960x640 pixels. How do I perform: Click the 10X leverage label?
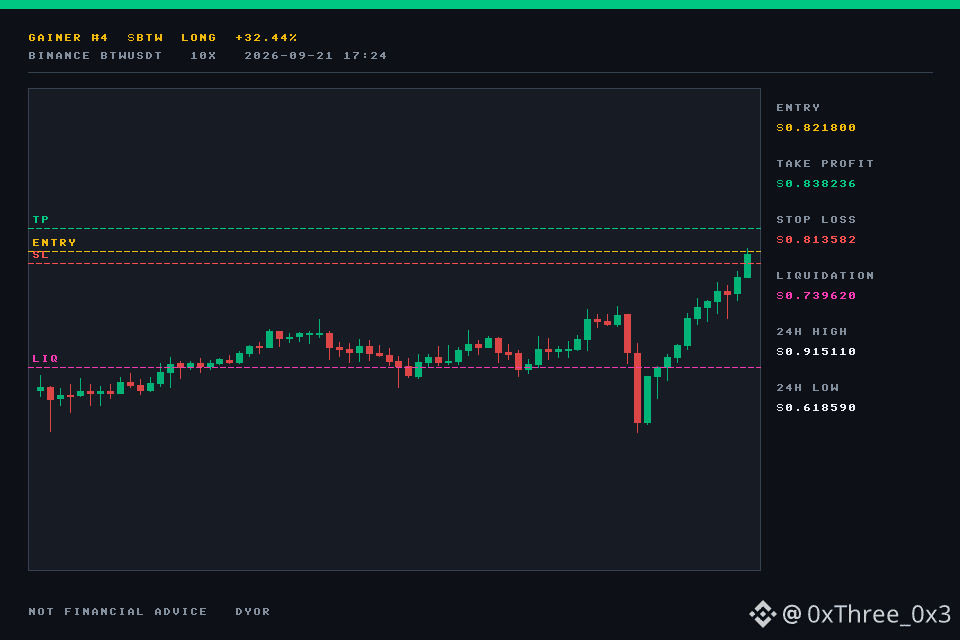coord(203,56)
